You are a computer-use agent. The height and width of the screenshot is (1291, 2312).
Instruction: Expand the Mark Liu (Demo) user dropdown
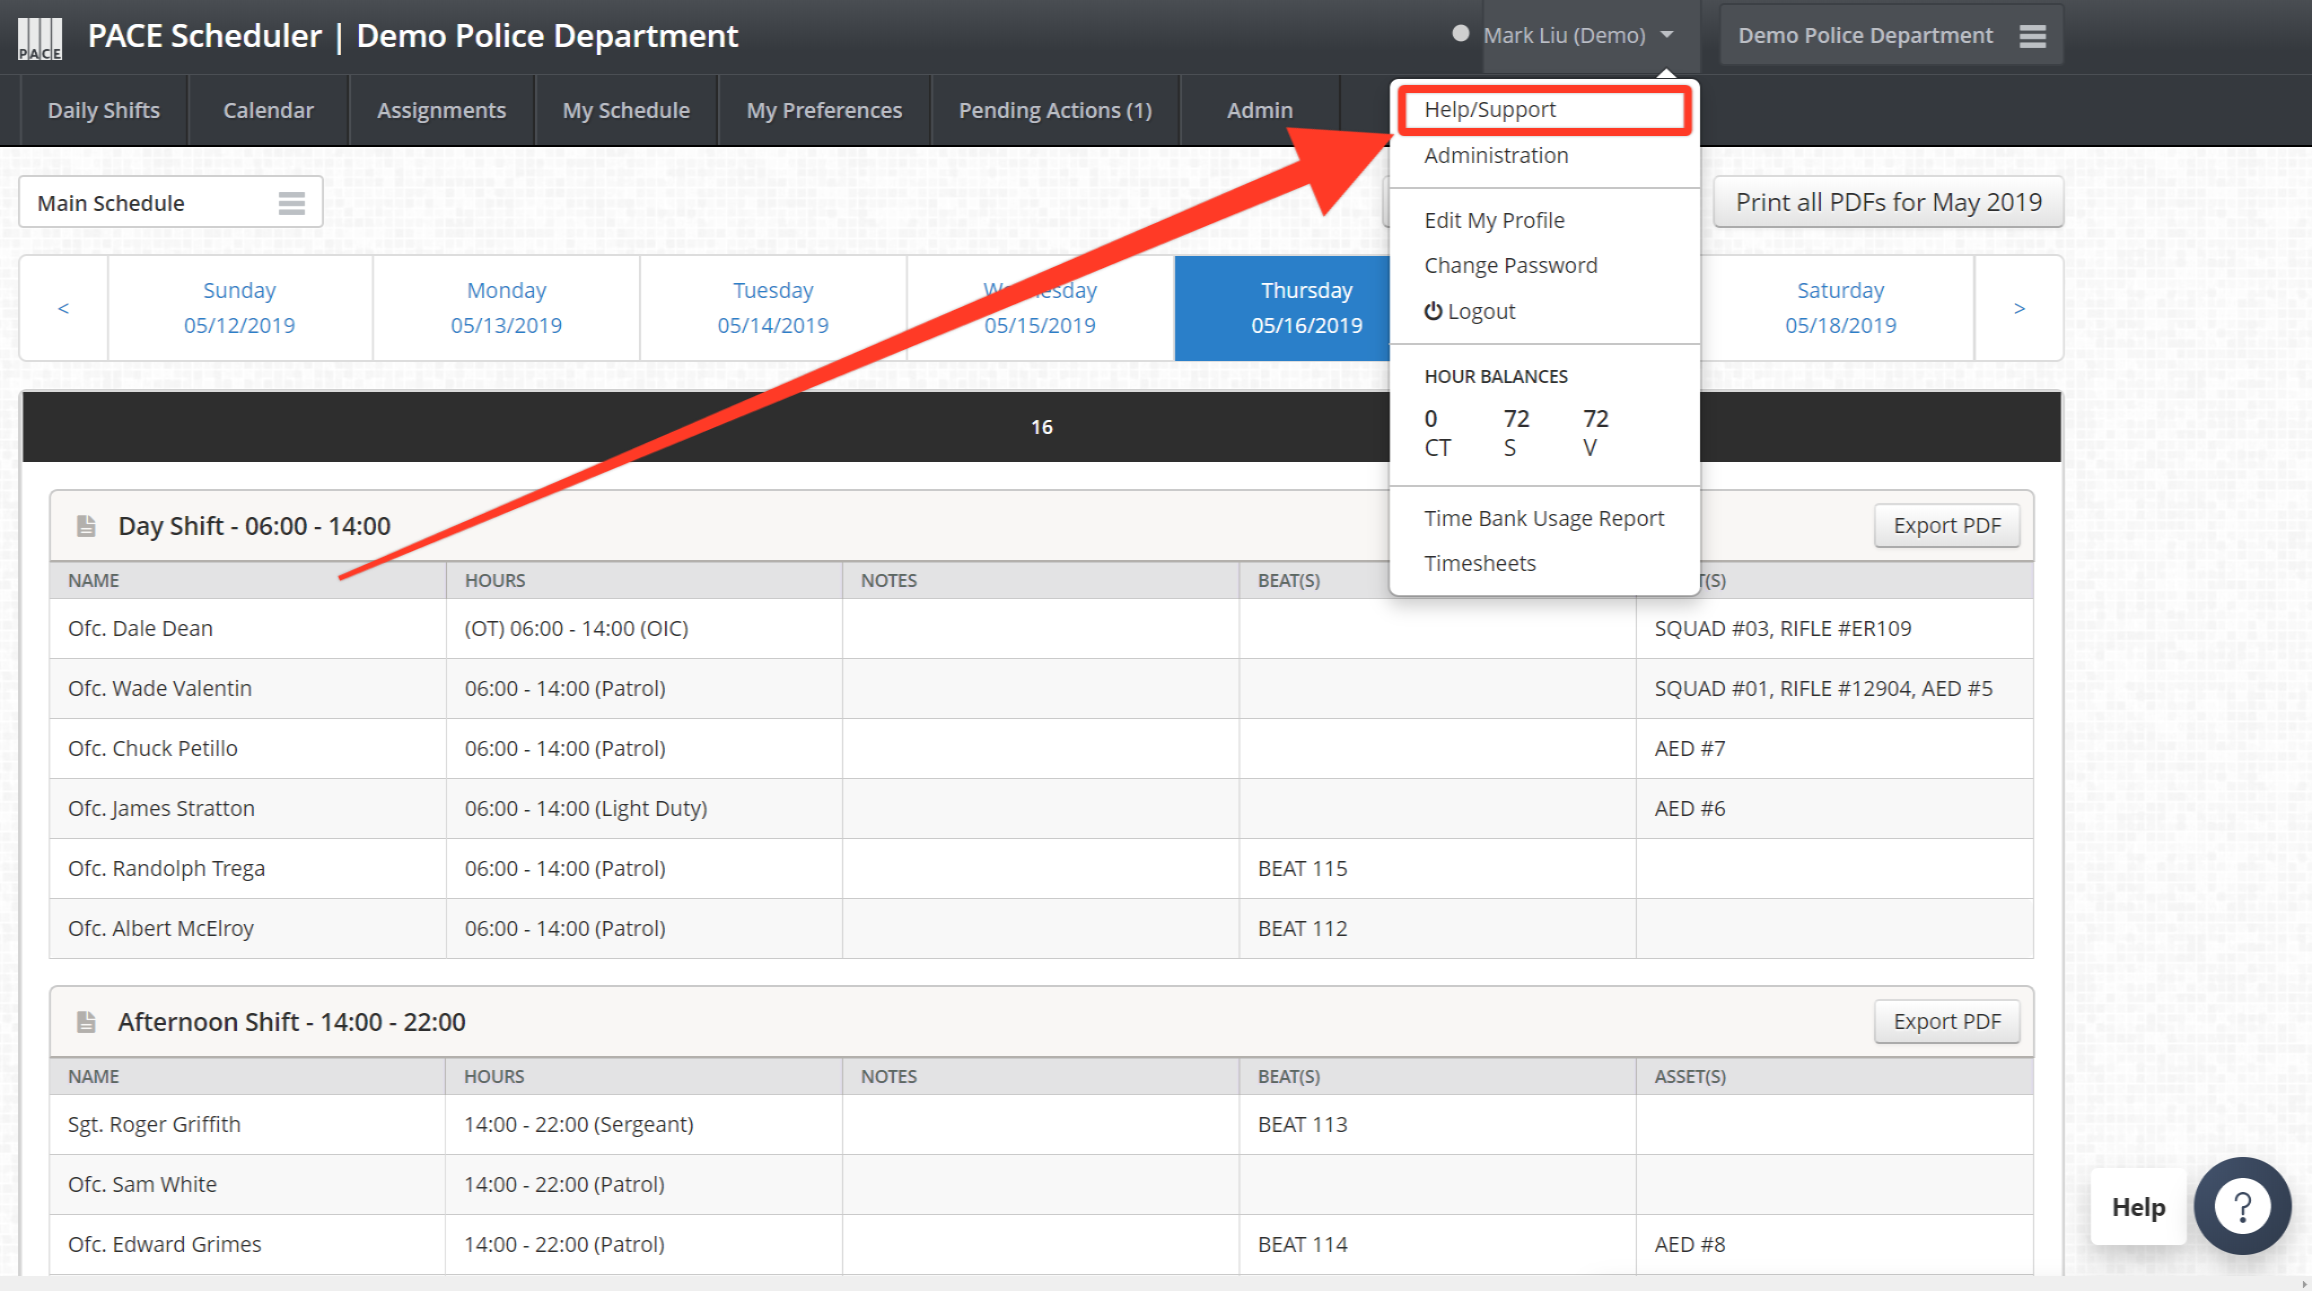click(x=1591, y=36)
